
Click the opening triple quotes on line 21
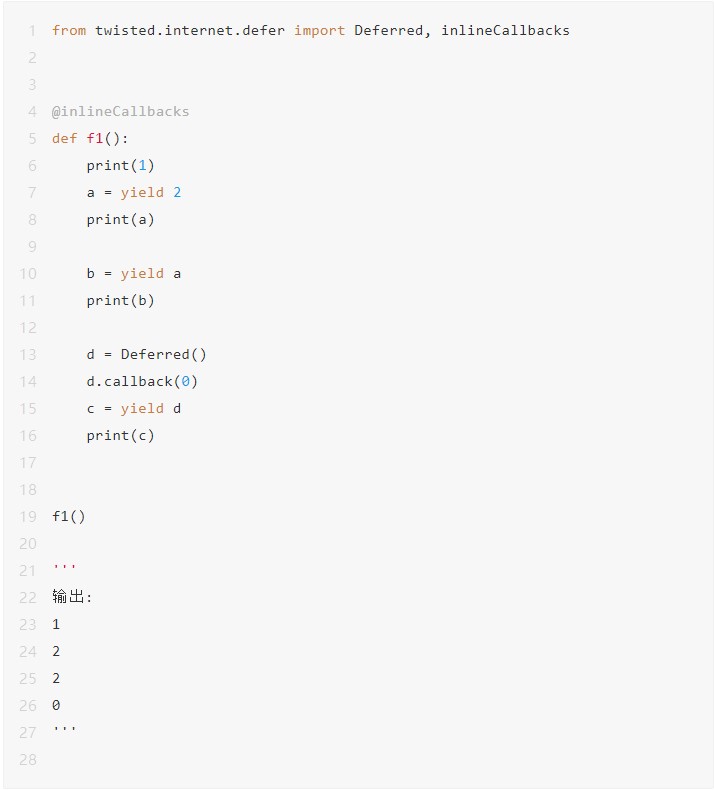[64, 568]
